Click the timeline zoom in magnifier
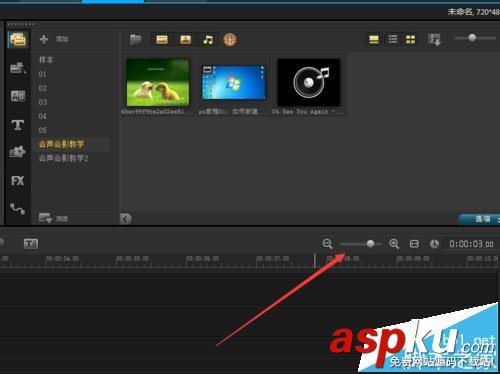500x374 pixels. [x=394, y=244]
